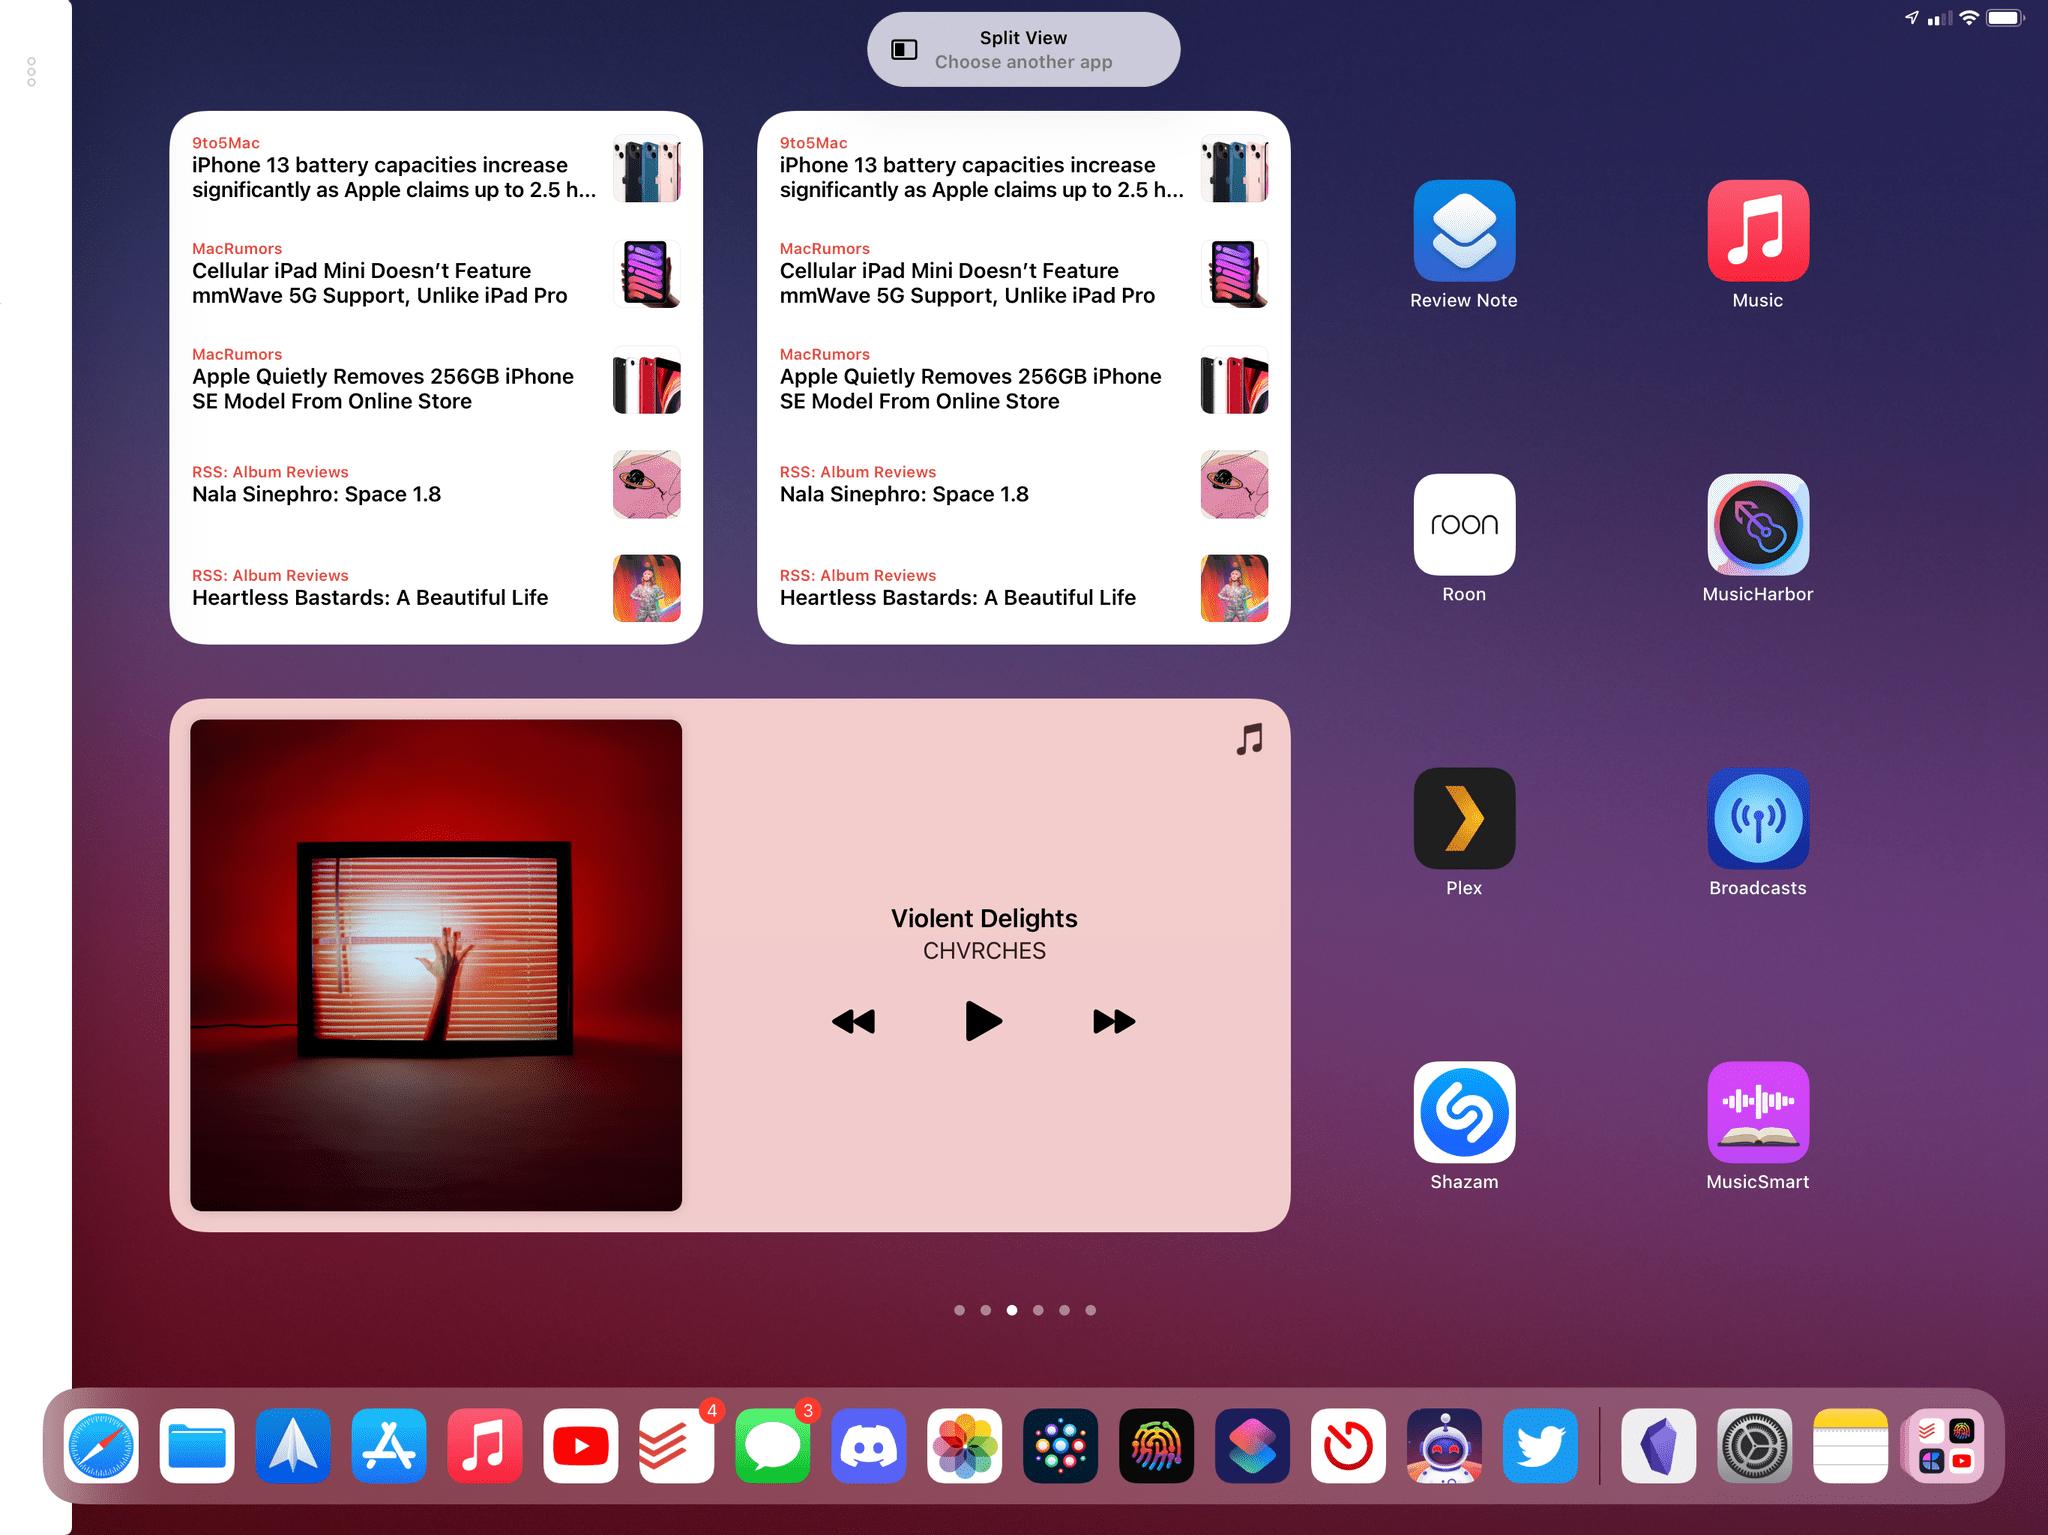Open Safari from the dock

pos(101,1446)
